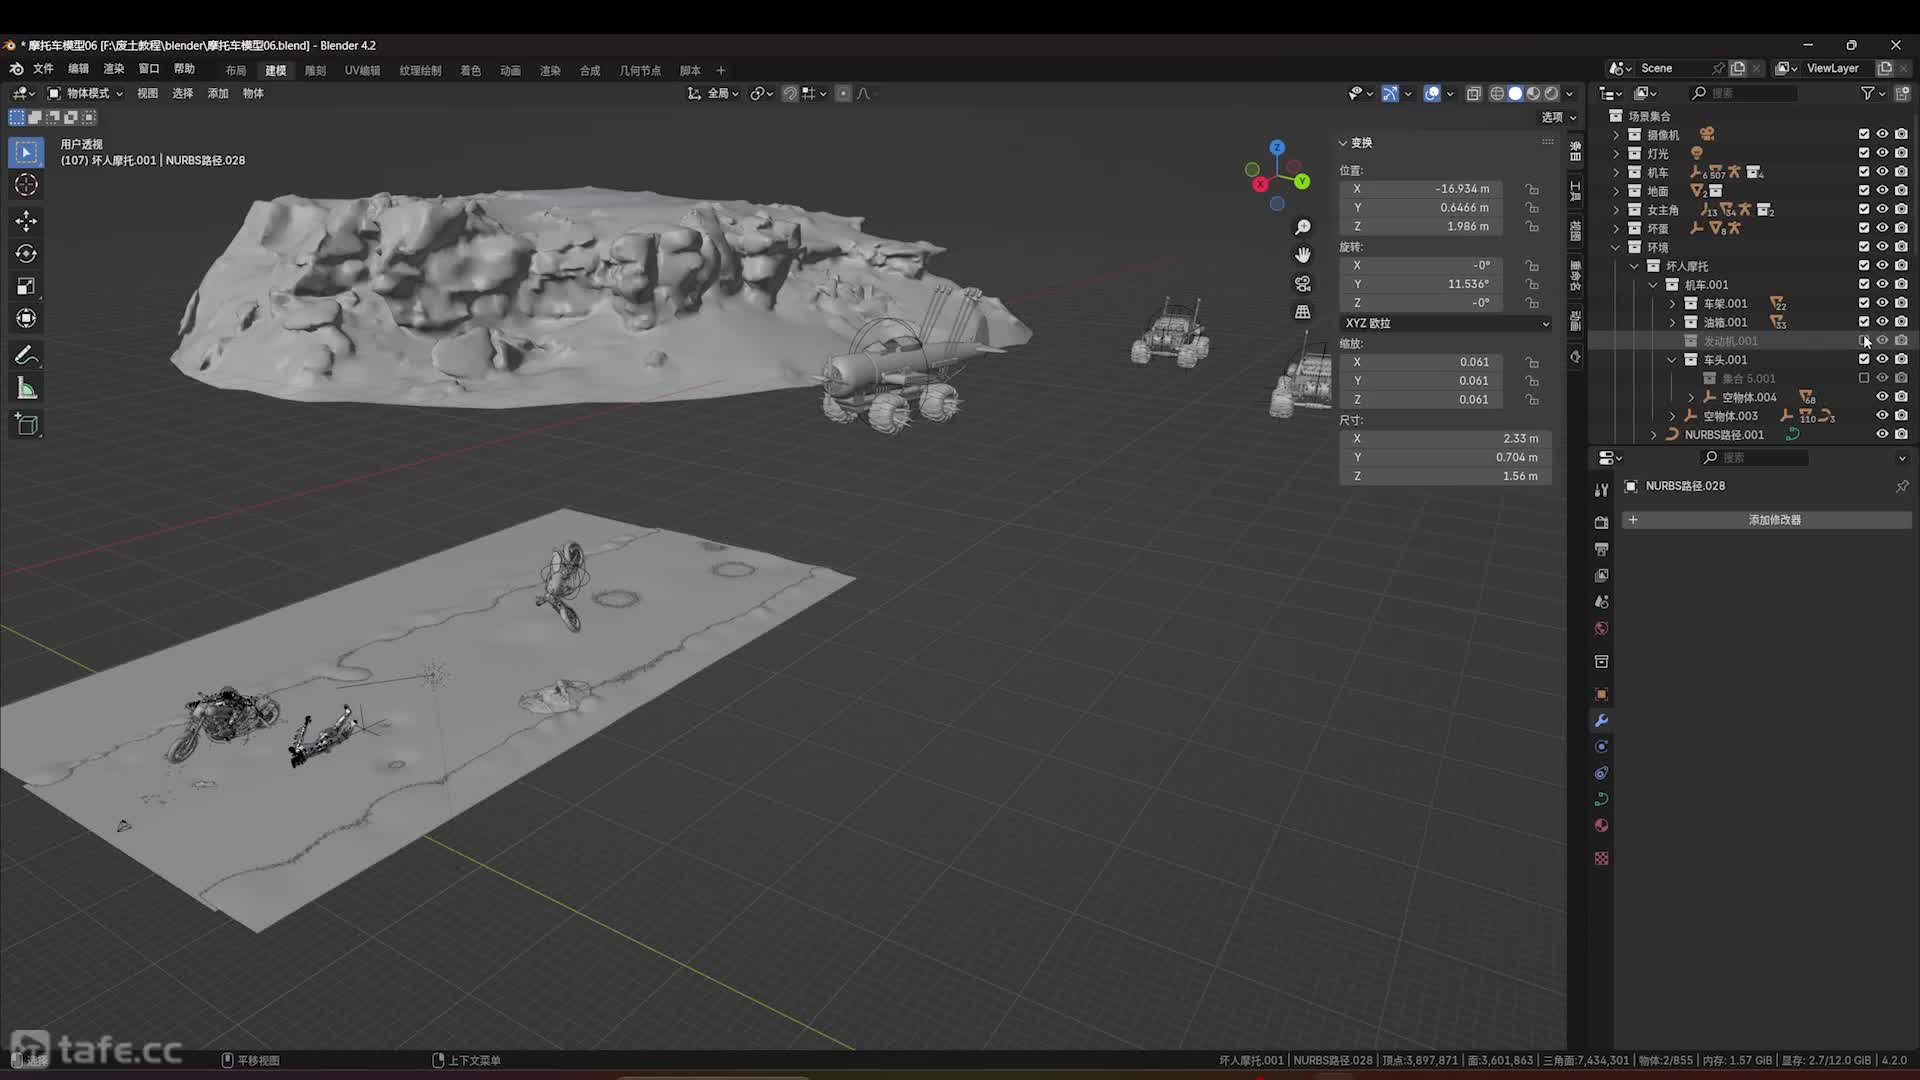Screen dimensions: 1920x1080
Task: Collapse the 坏人摩托 collection
Action: coord(1635,266)
